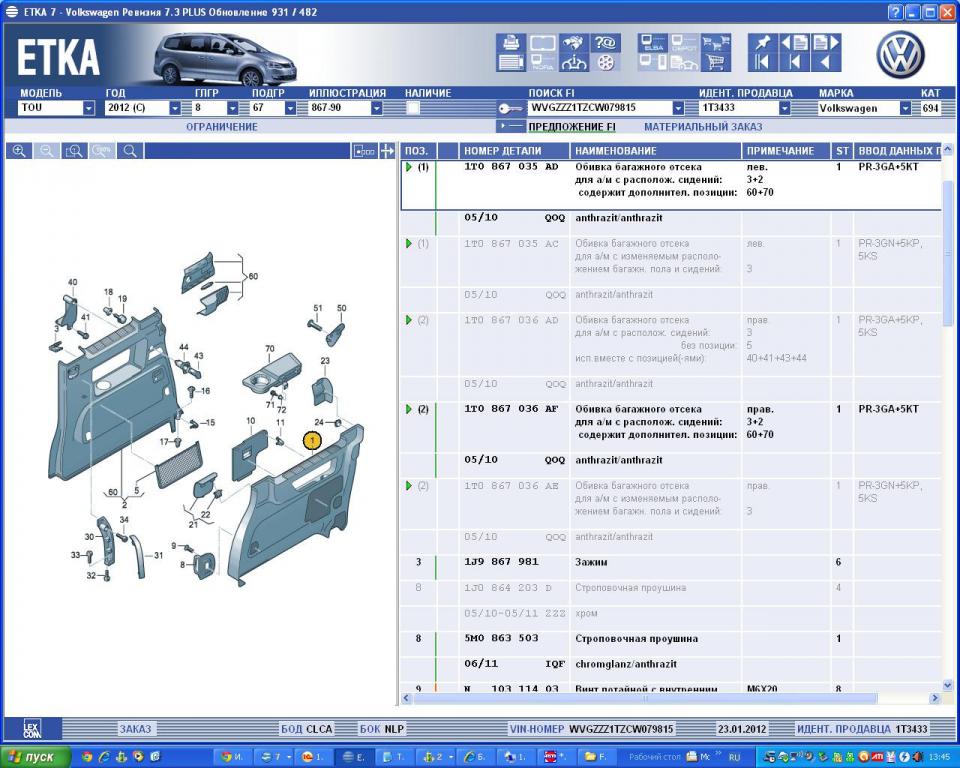Open the МАТЕРИАЛЬНЫЙ ЗАКАЗ tab
960x768 pixels.
[703, 127]
